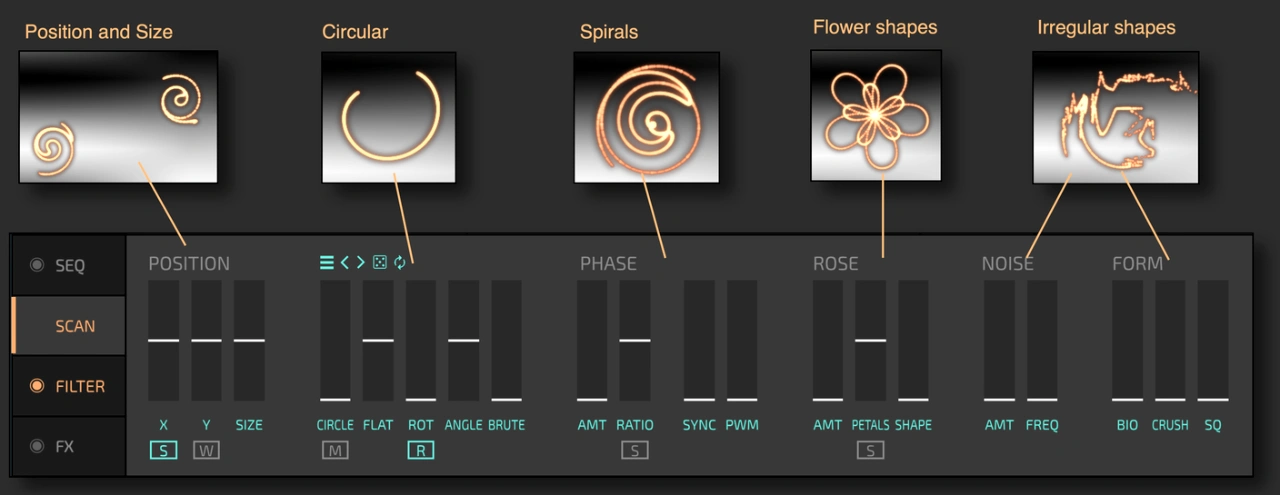Screen dimensions: 1280x495
Task: Go to next preset with right arrow
Action: [x=361, y=263]
